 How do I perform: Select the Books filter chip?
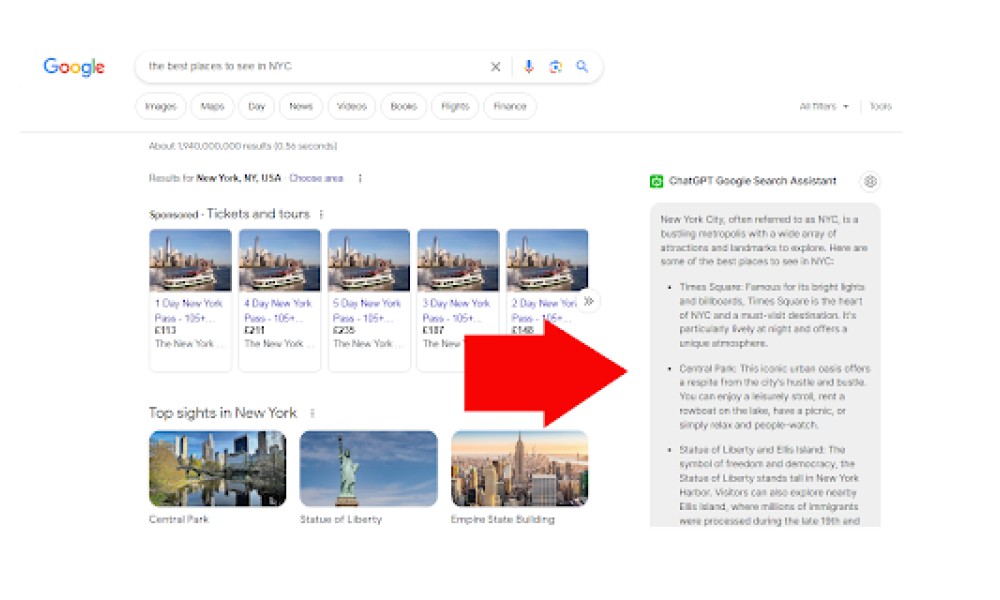click(x=404, y=106)
